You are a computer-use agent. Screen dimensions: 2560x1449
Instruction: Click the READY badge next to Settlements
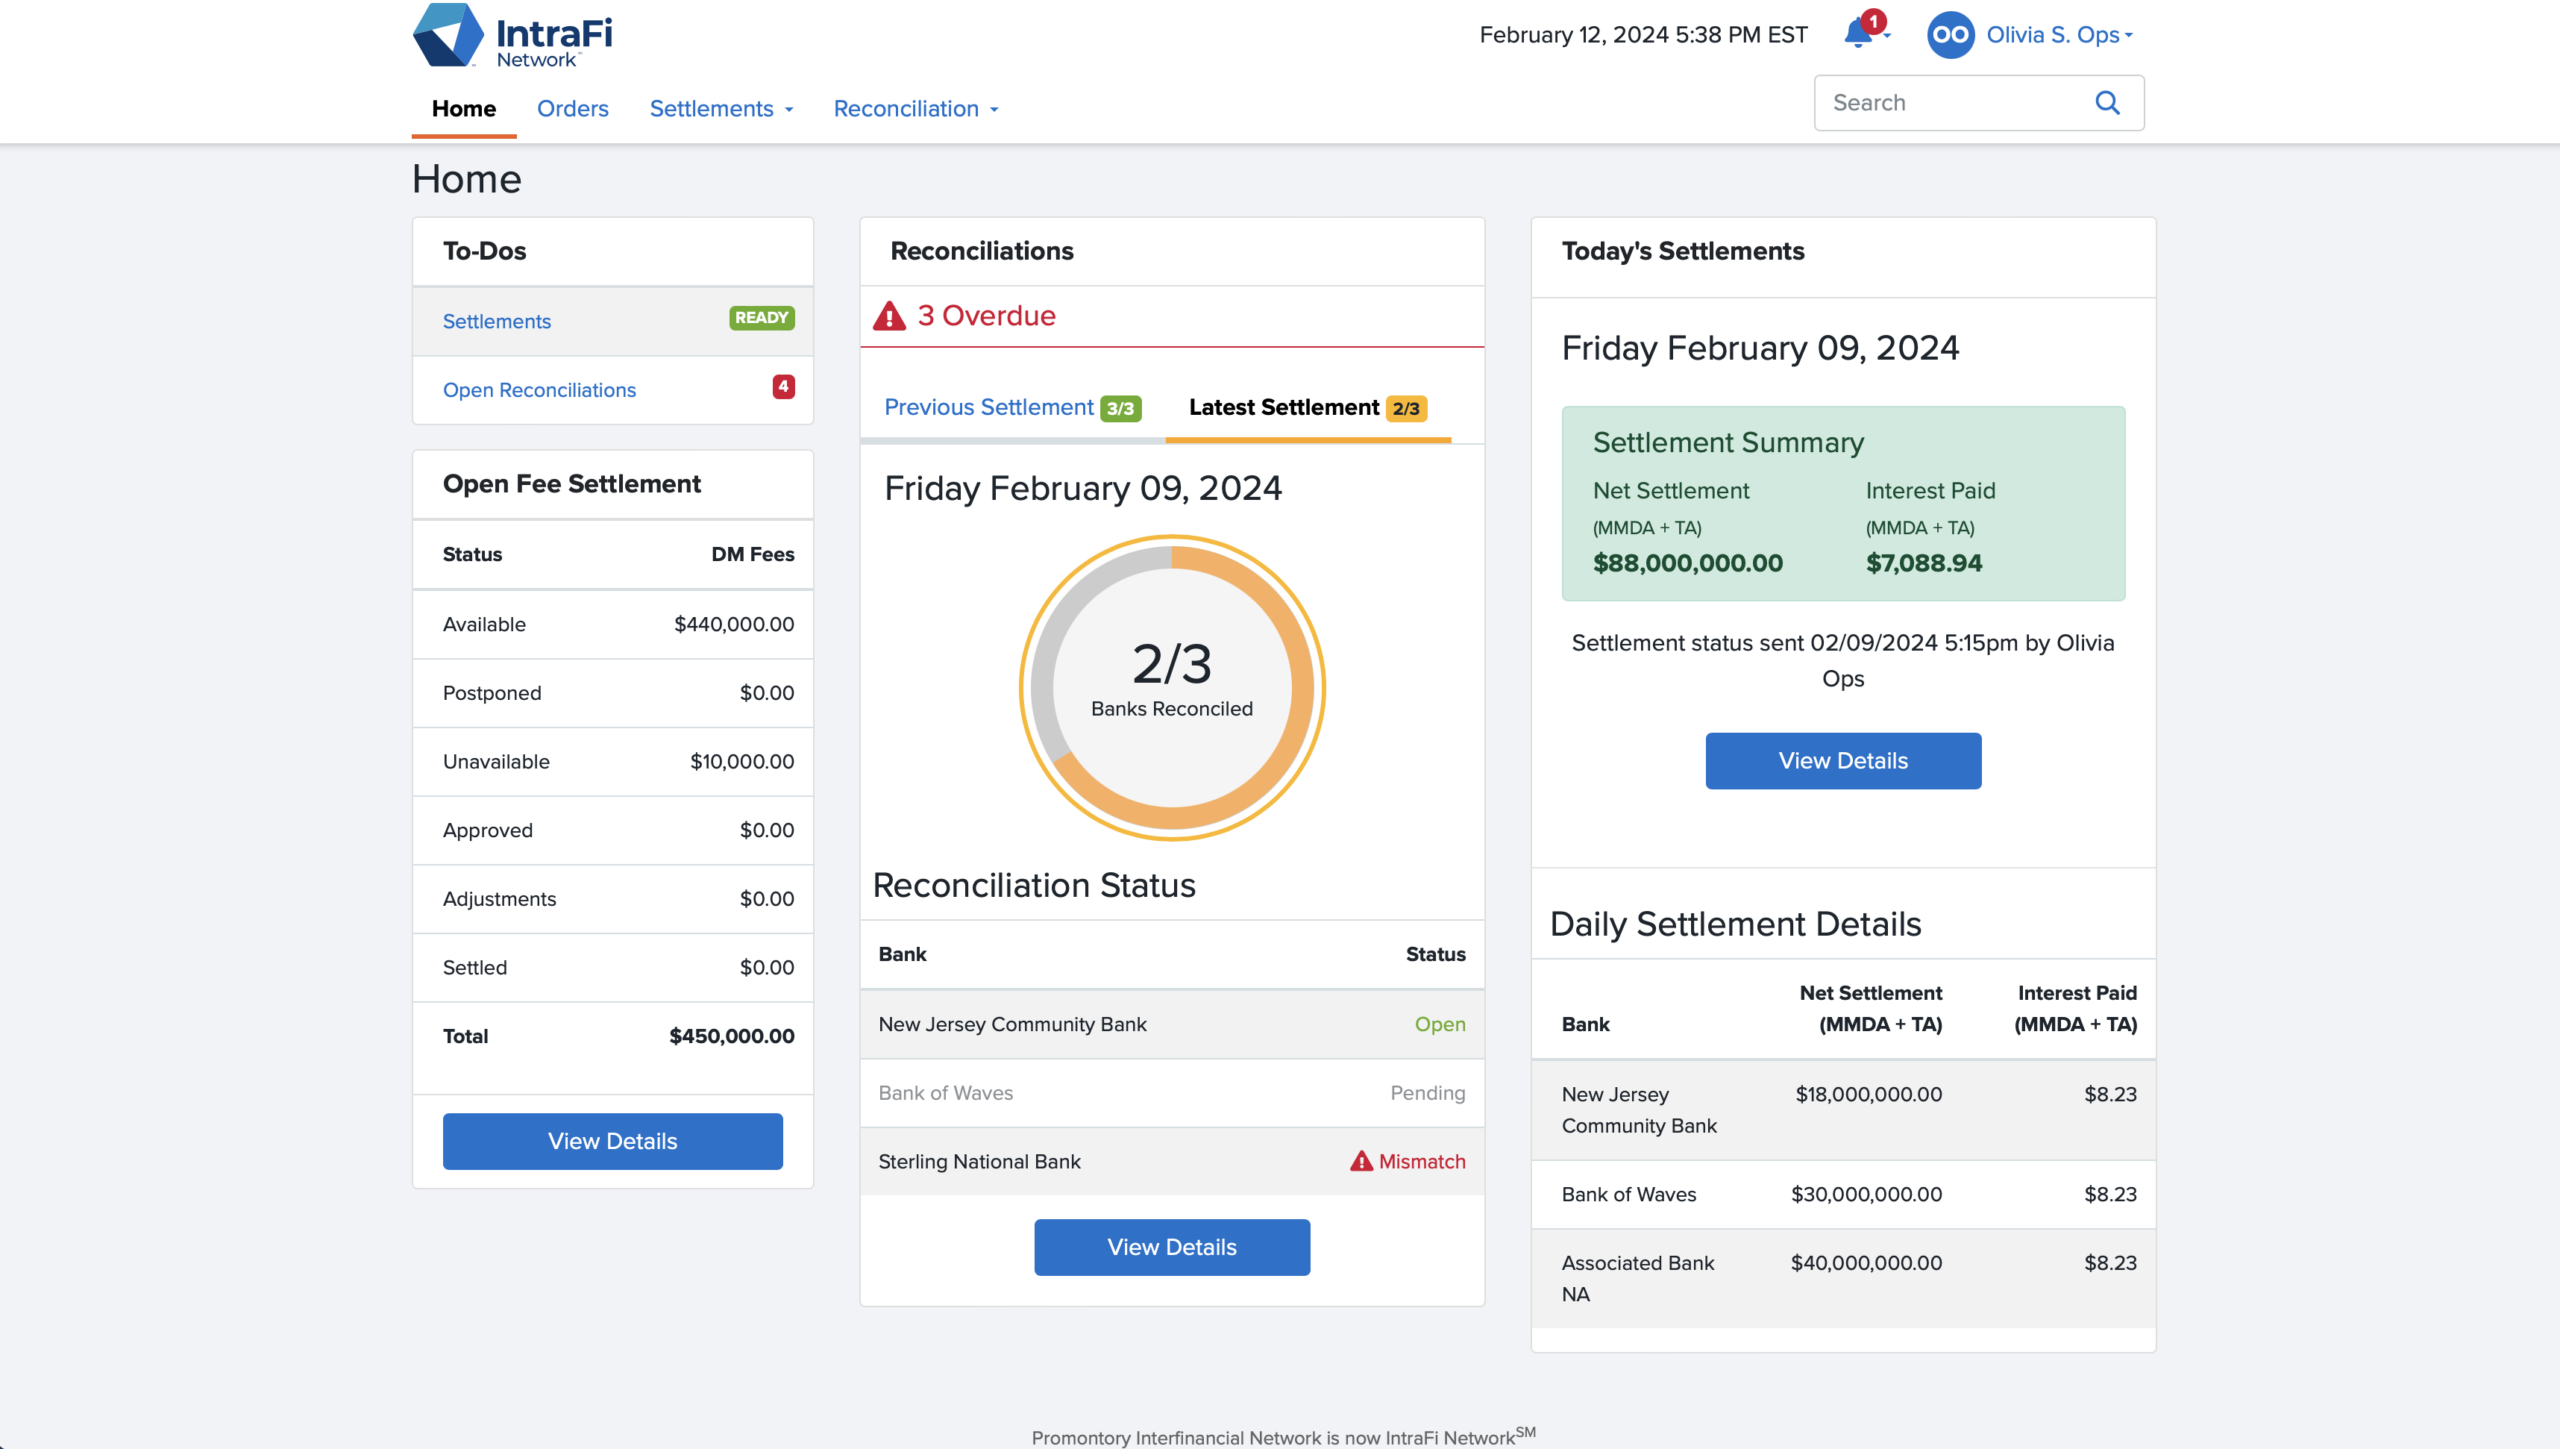point(761,318)
